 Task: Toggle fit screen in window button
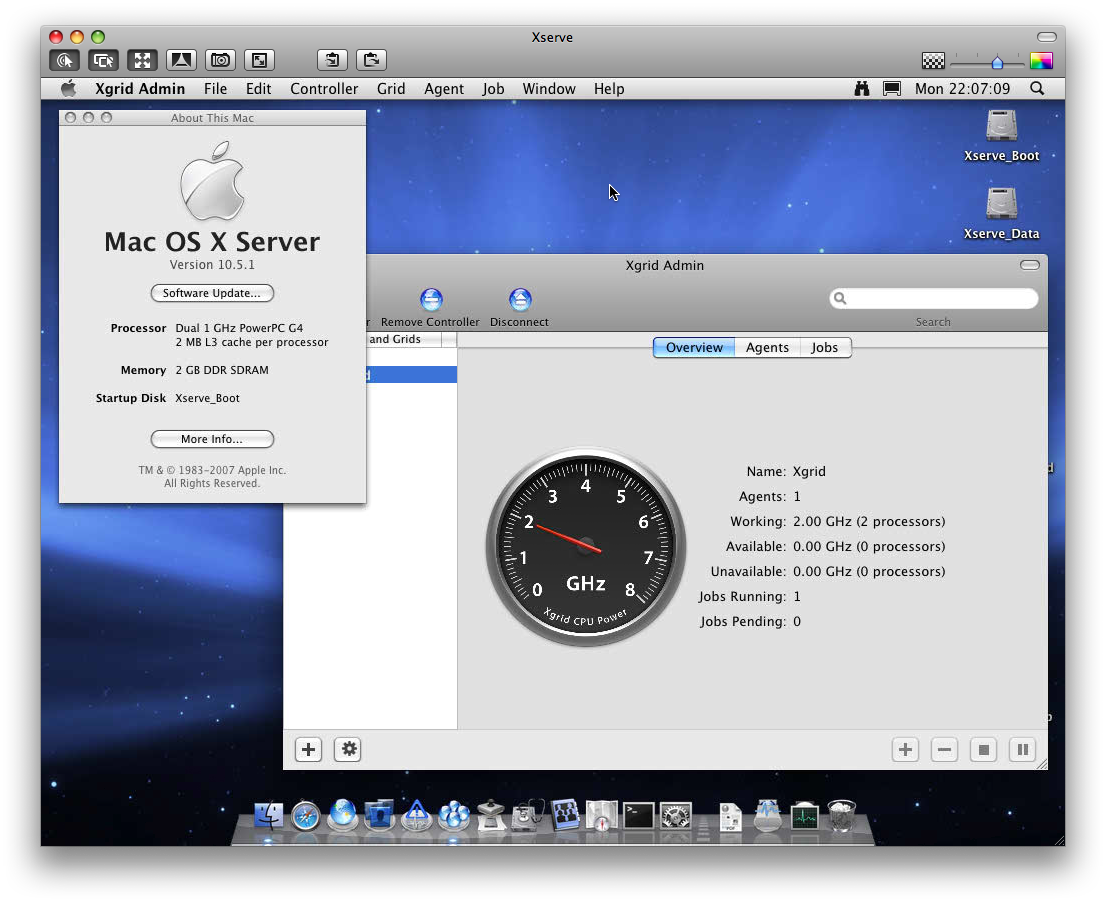[142, 61]
